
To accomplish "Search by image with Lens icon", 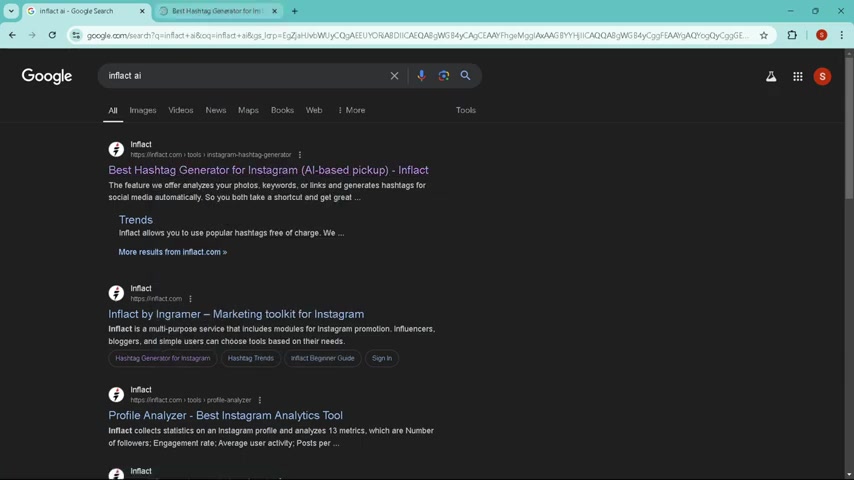I will [x=443, y=76].
